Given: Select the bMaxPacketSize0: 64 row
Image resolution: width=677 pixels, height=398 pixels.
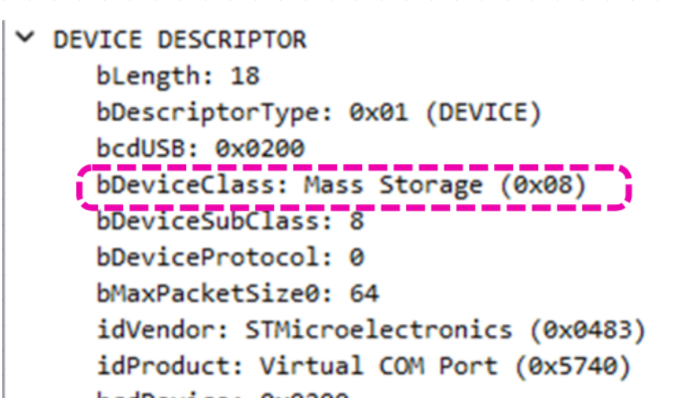Looking at the screenshot, I should coord(237,294).
